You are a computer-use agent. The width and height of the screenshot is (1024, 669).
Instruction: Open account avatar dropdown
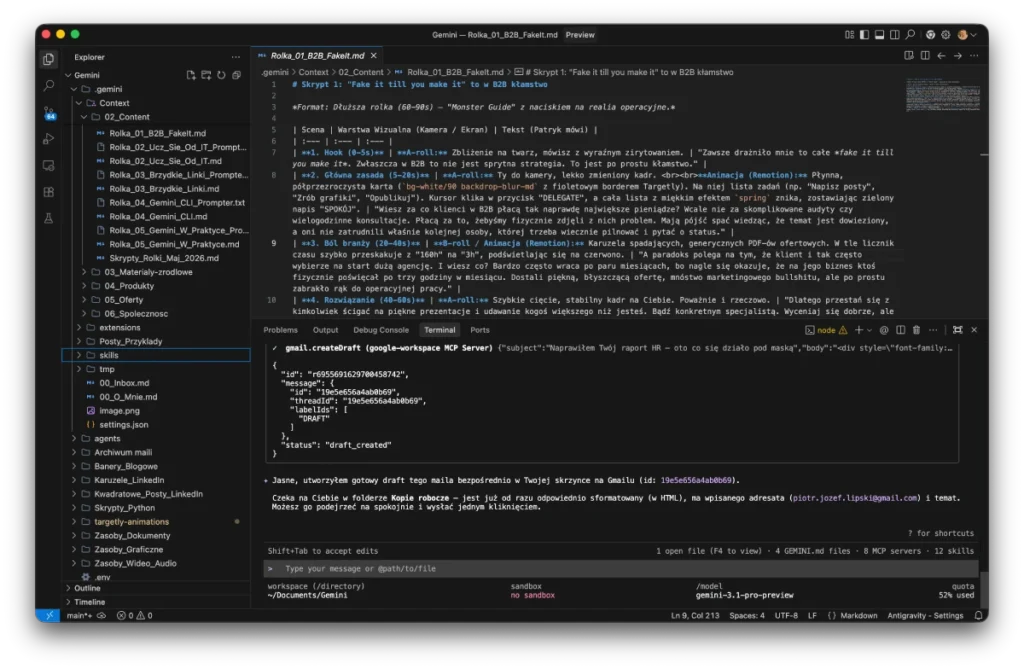pyautogui.click(x=967, y=35)
